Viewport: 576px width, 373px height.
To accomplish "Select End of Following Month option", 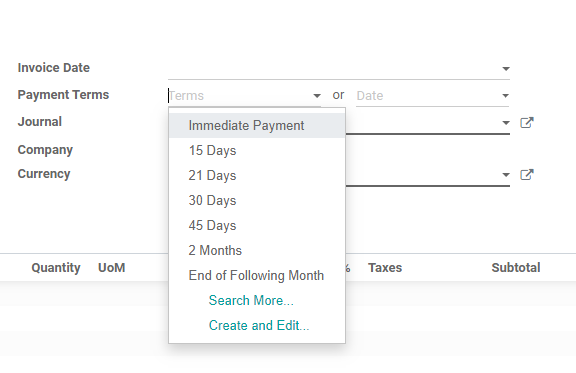I will click(x=257, y=276).
